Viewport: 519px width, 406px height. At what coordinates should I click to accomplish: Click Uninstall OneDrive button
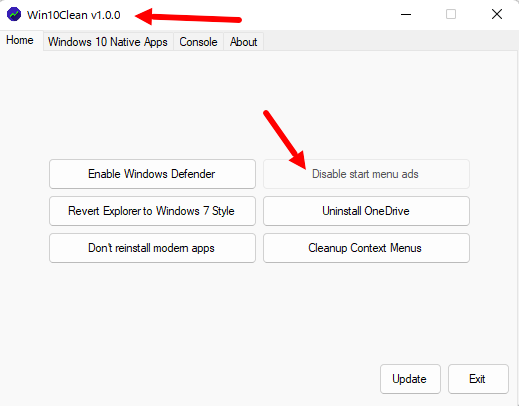(x=366, y=211)
